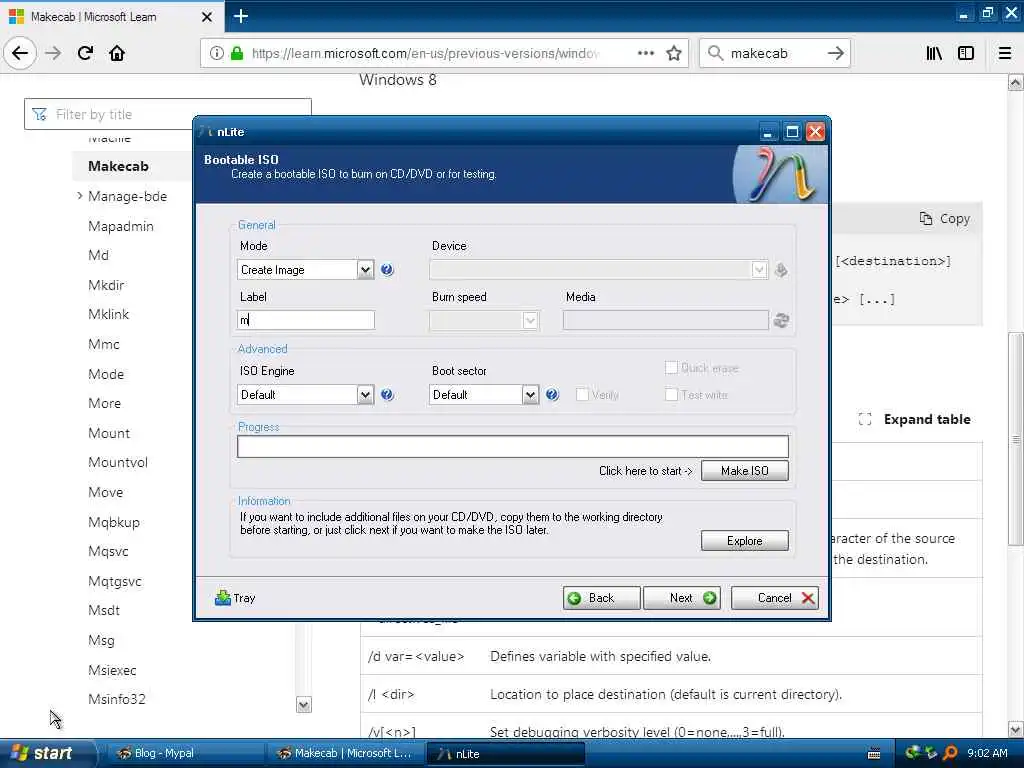Show site information icon in address bar
The width and height of the screenshot is (1024, 768).
pyautogui.click(x=217, y=54)
